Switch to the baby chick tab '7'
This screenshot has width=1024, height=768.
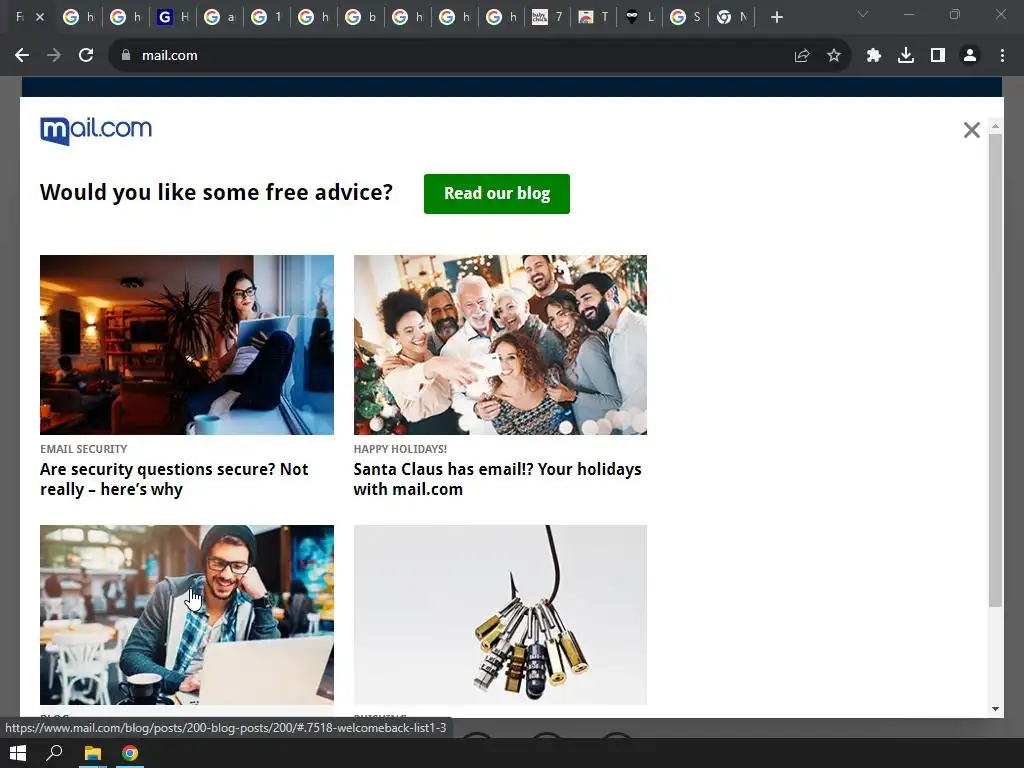tap(548, 17)
